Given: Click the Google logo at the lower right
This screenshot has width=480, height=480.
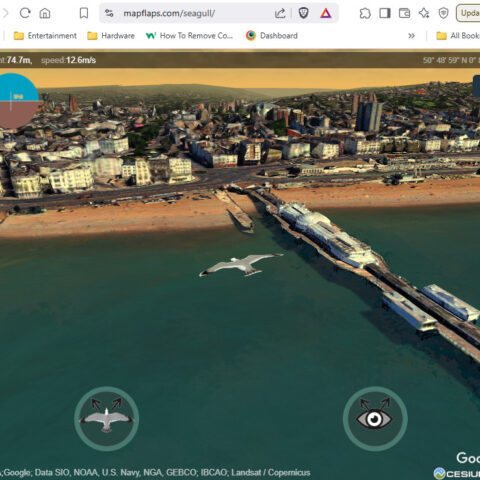Looking at the screenshot, I should coord(468,458).
